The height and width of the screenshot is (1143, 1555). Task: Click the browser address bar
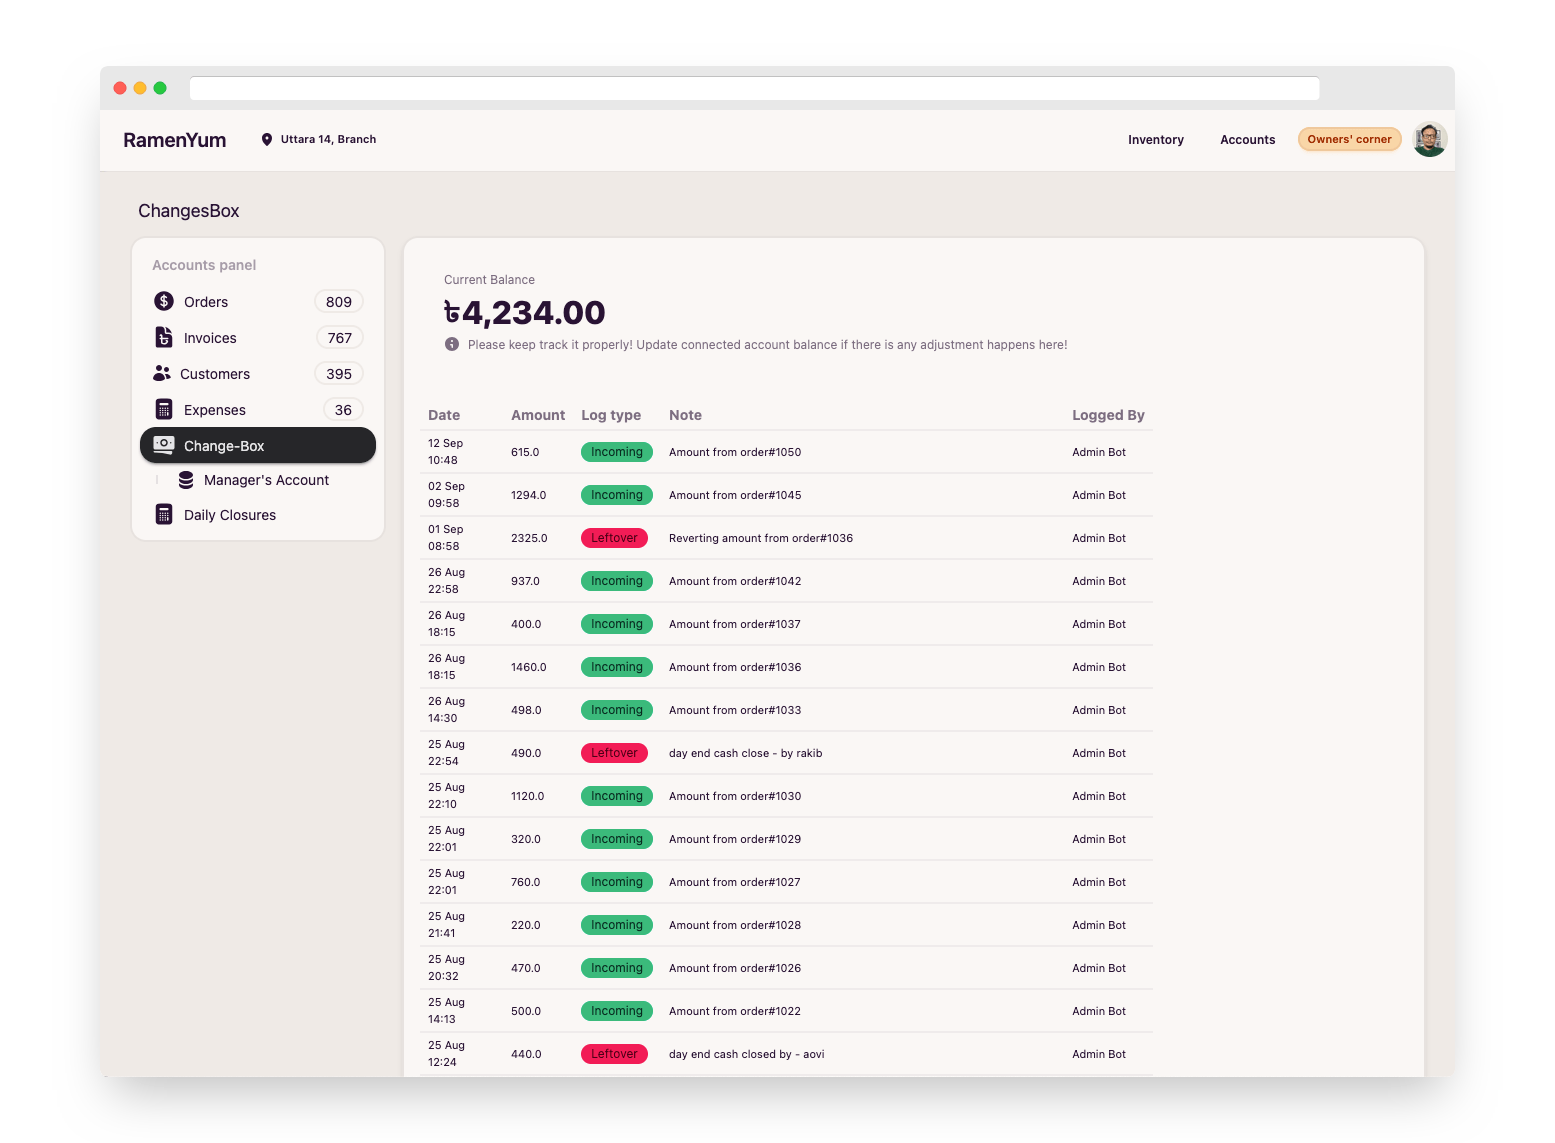tap(754, 88)
